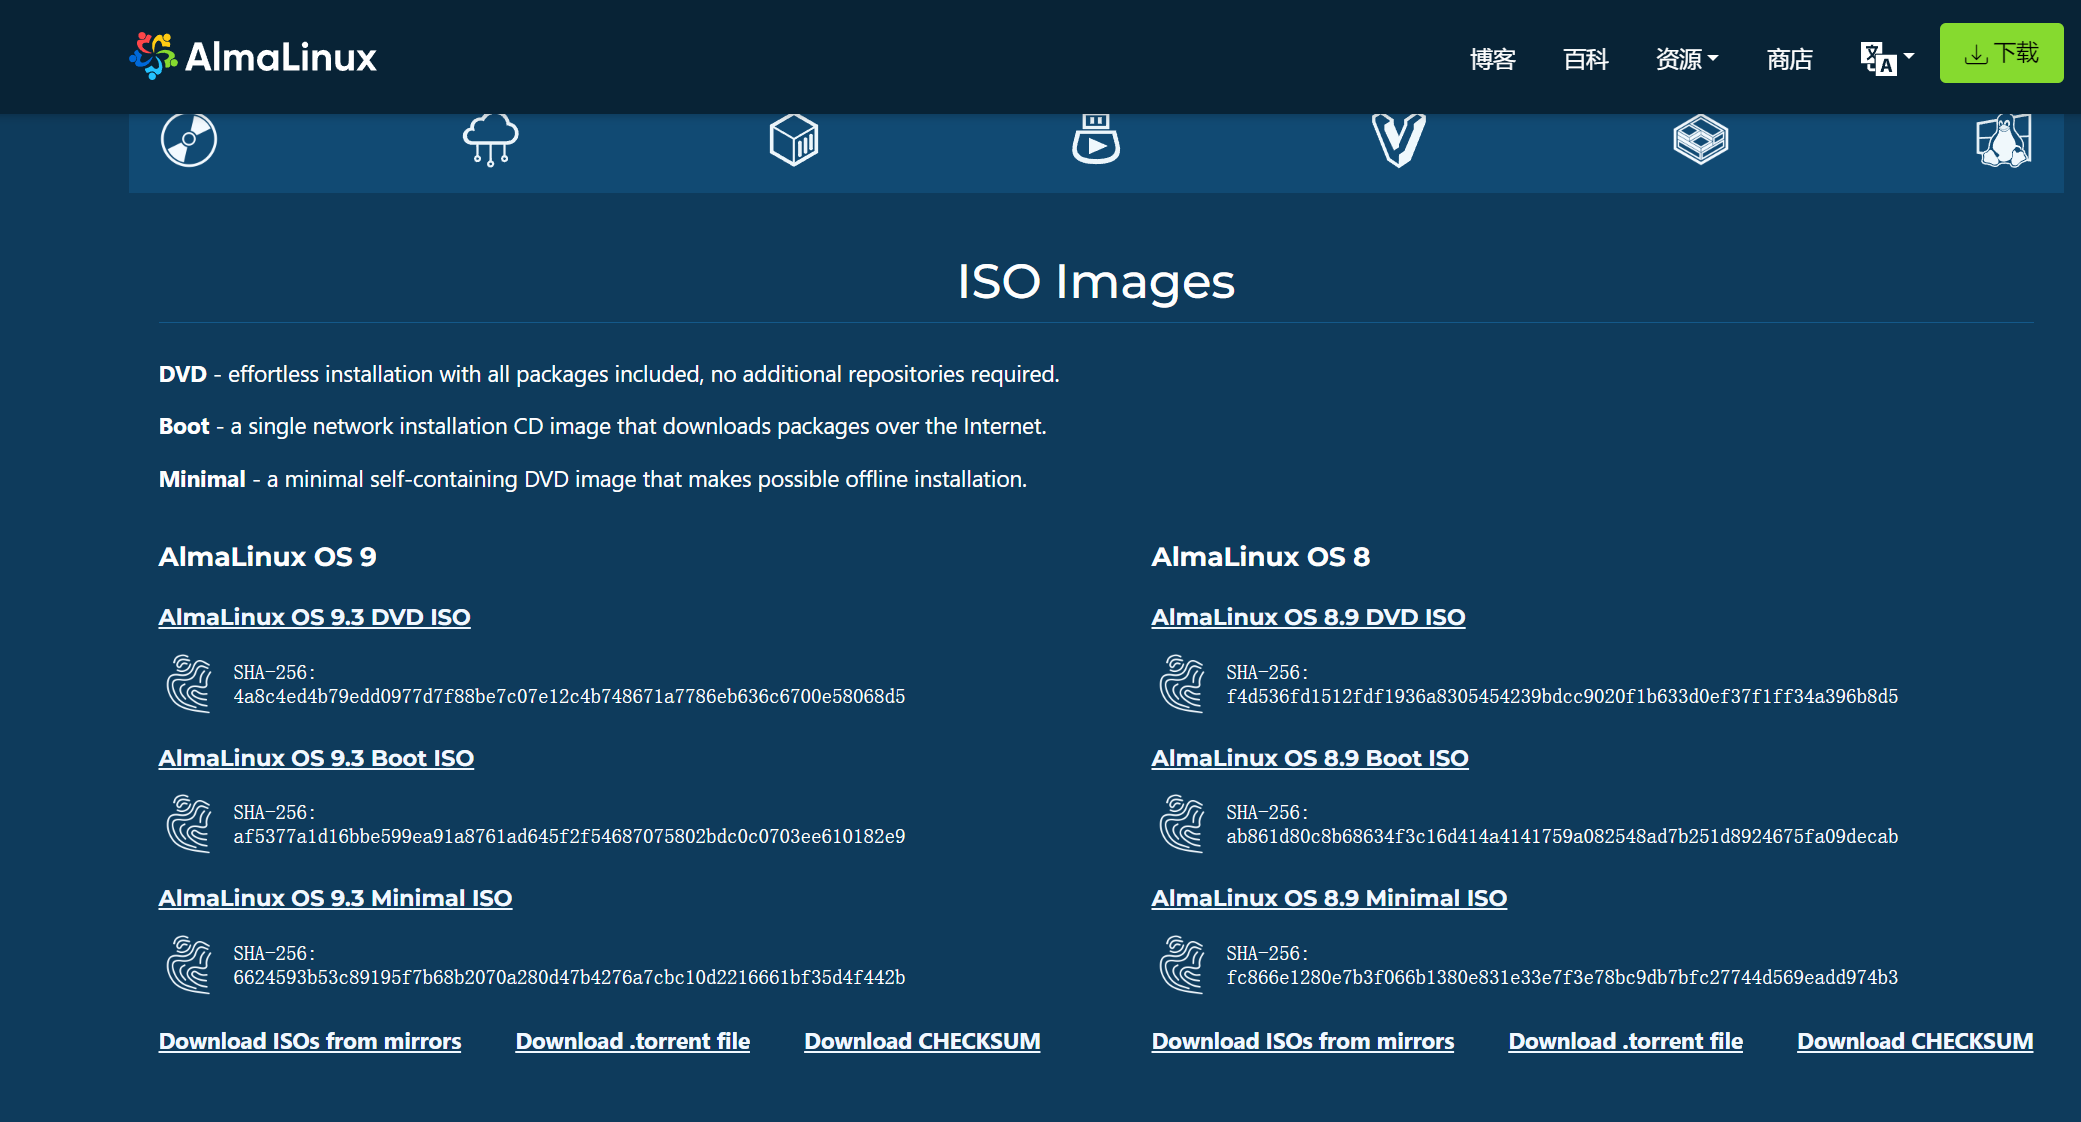This screenshot has height=1122, width=2081.
Task: Open the 博客 blog page
Action: pyautogui.click(x=1493, y=59)
